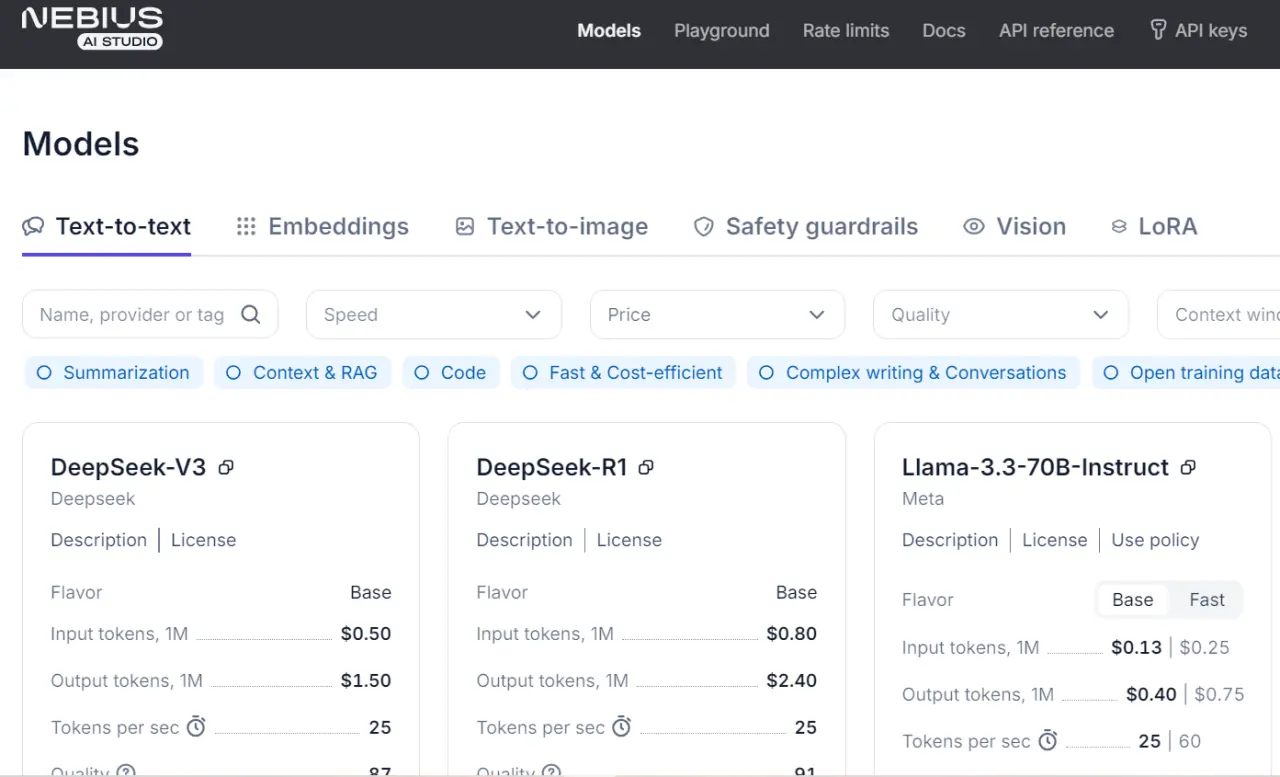Open Rate limits in the top navigation
This screenshot has width=1280, height=777.
click(x=846, y=31)
